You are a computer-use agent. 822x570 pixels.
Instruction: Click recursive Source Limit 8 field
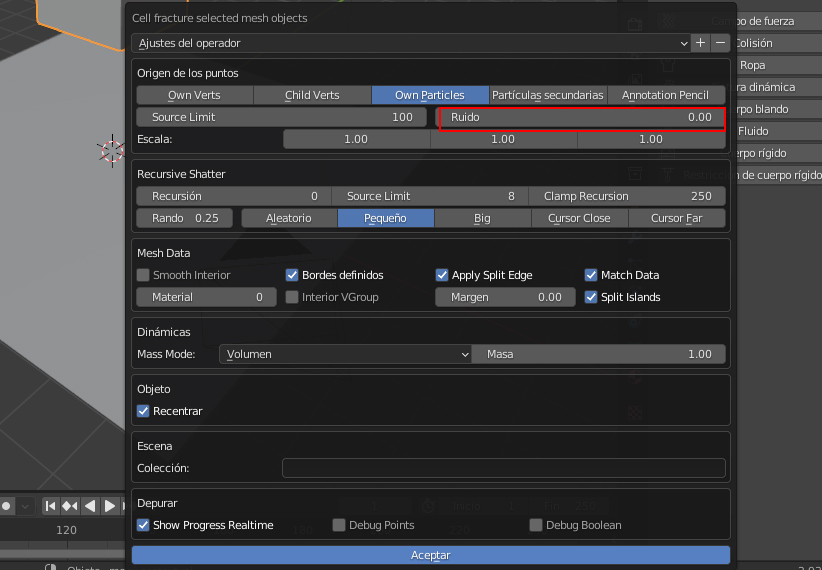(430, 196)
